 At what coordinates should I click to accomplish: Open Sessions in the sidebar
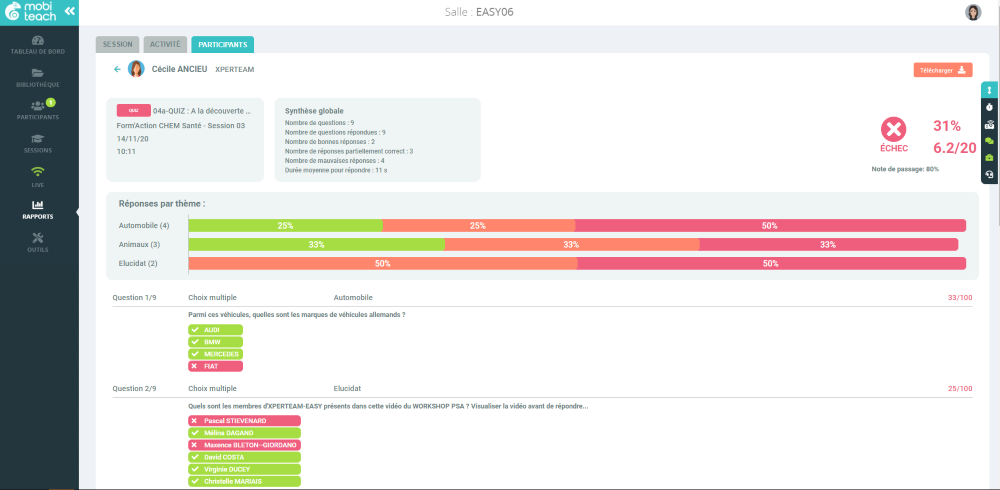pyautogui.click(x=38, y=144)
